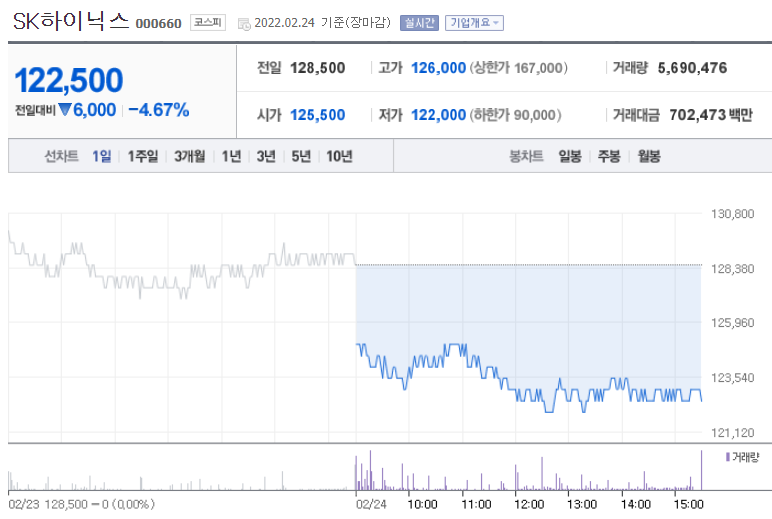Toggle the 실시간 real-time button
The width and height of the screenshot is (772, 519).
click(419, 23)
